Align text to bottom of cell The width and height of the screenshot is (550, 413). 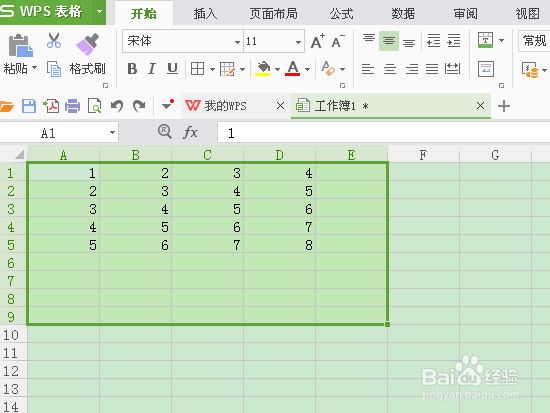(x=409, y=43)
